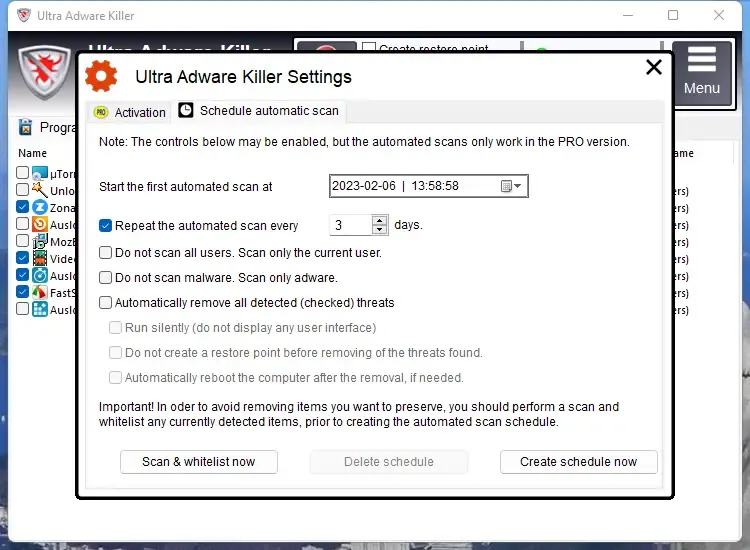Viewport: 750px width, 550px height.
Task: Click the Unlocker wand icon
Action: [x=40, y=190]
